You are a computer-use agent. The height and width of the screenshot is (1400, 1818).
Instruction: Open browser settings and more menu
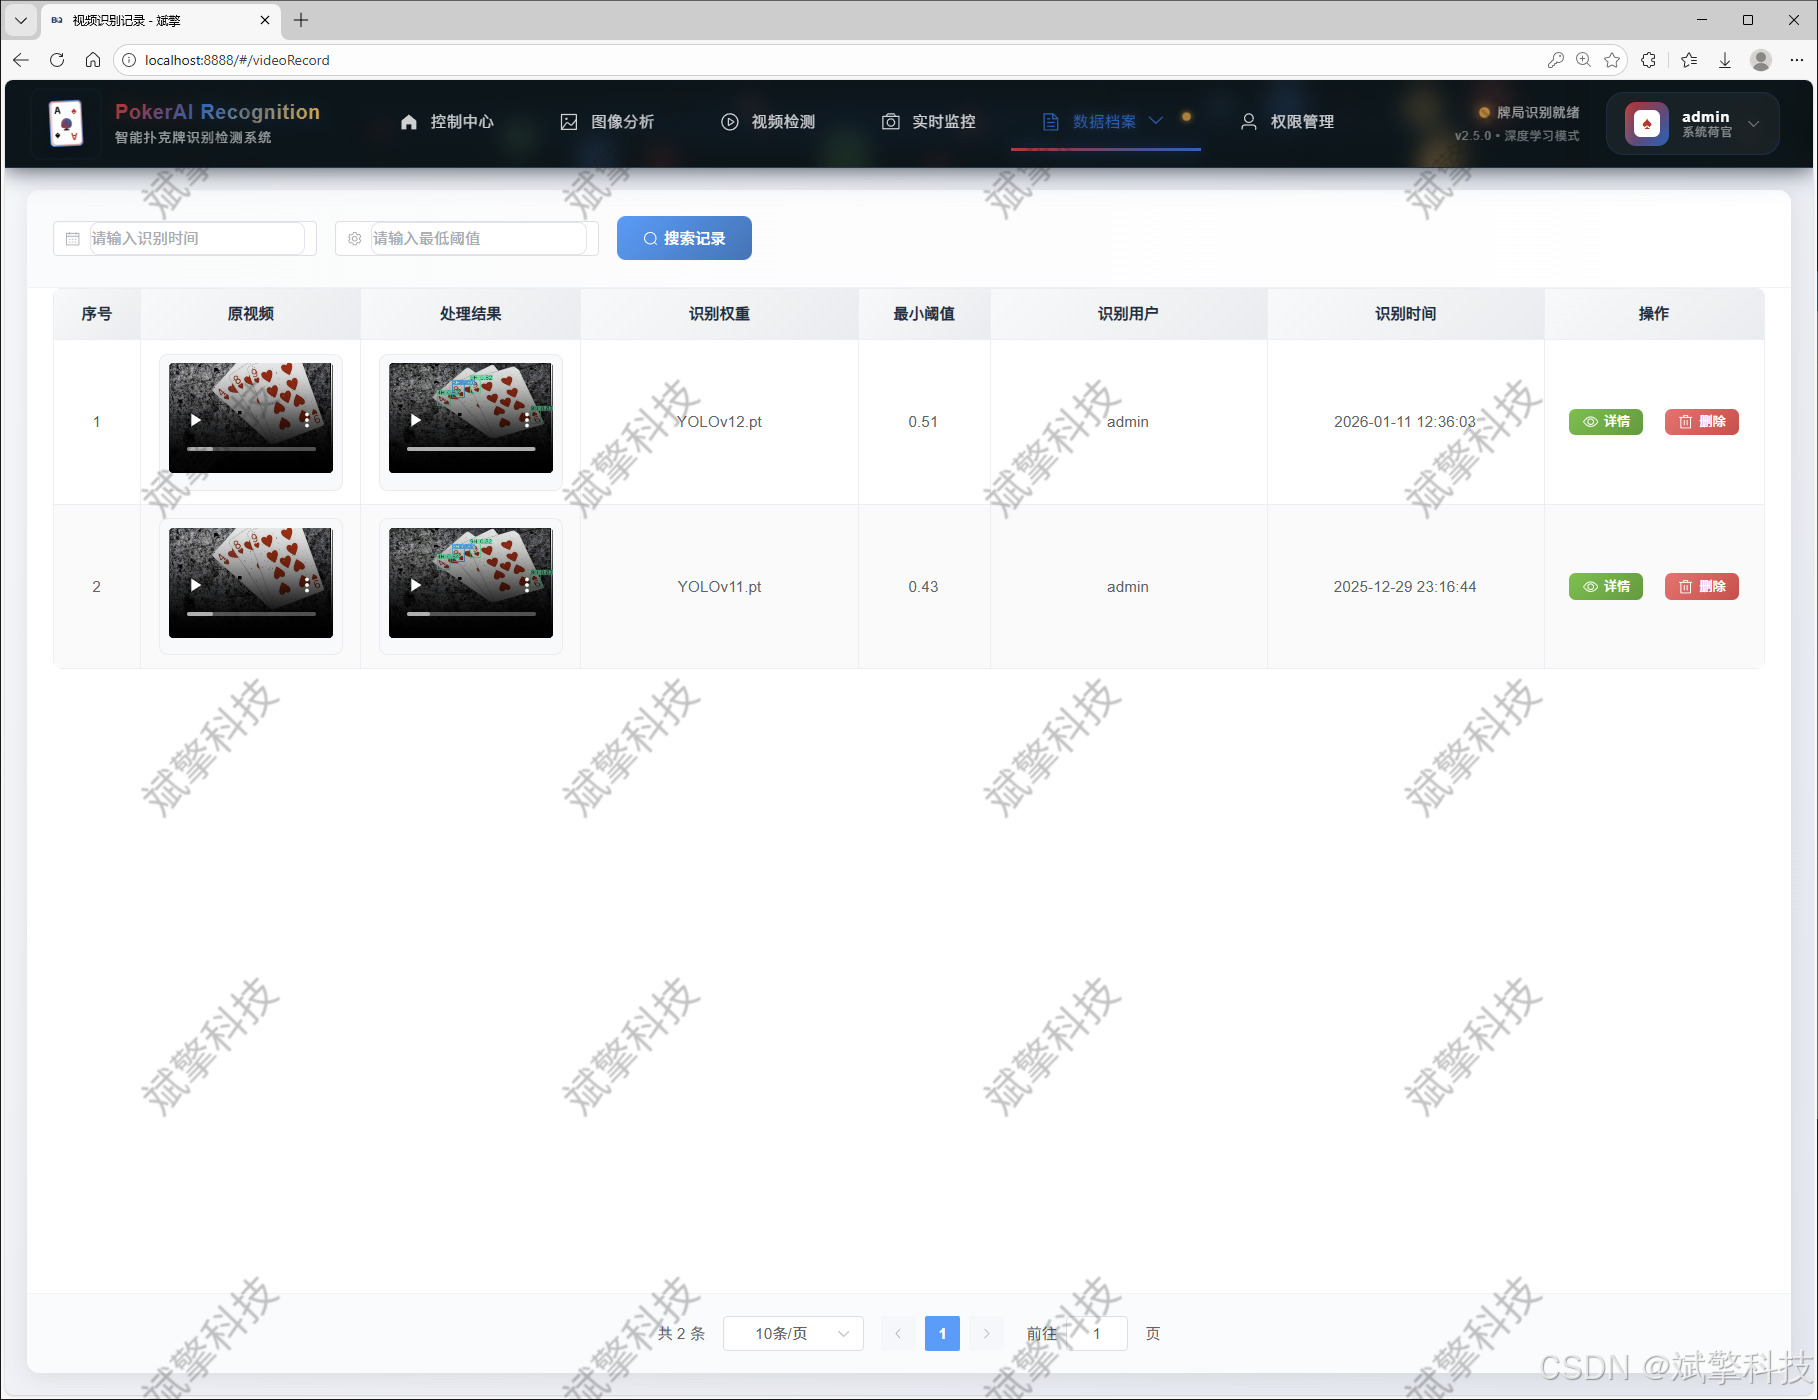1797,60
